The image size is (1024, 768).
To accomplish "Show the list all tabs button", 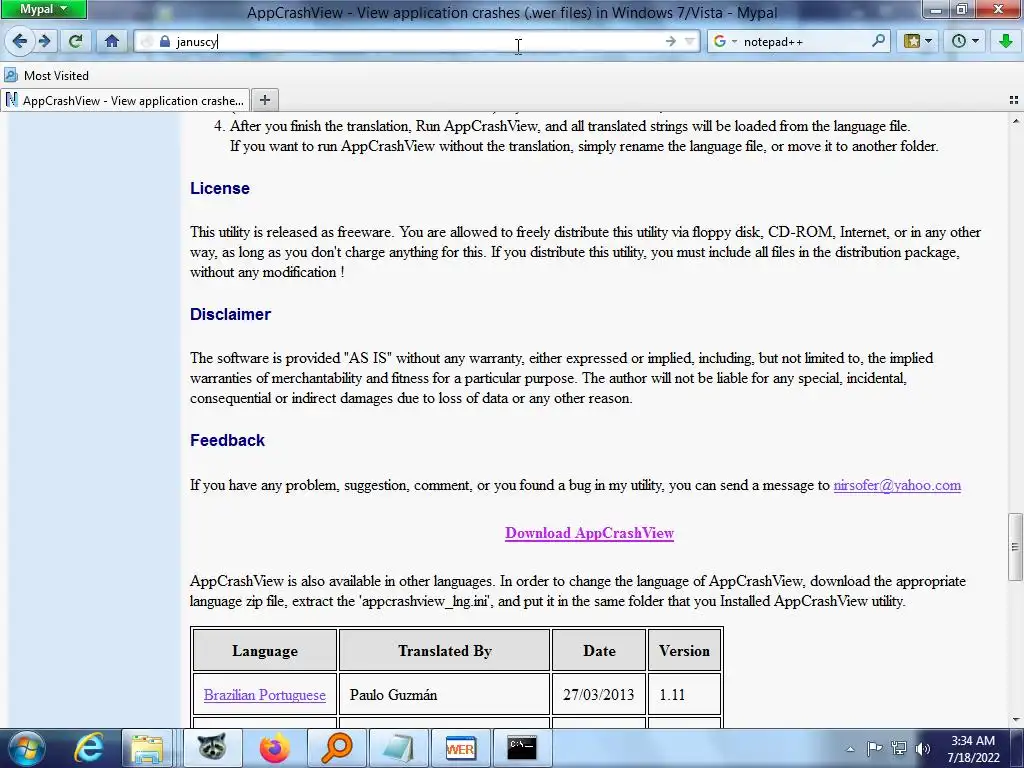I will click(1014, 100).
